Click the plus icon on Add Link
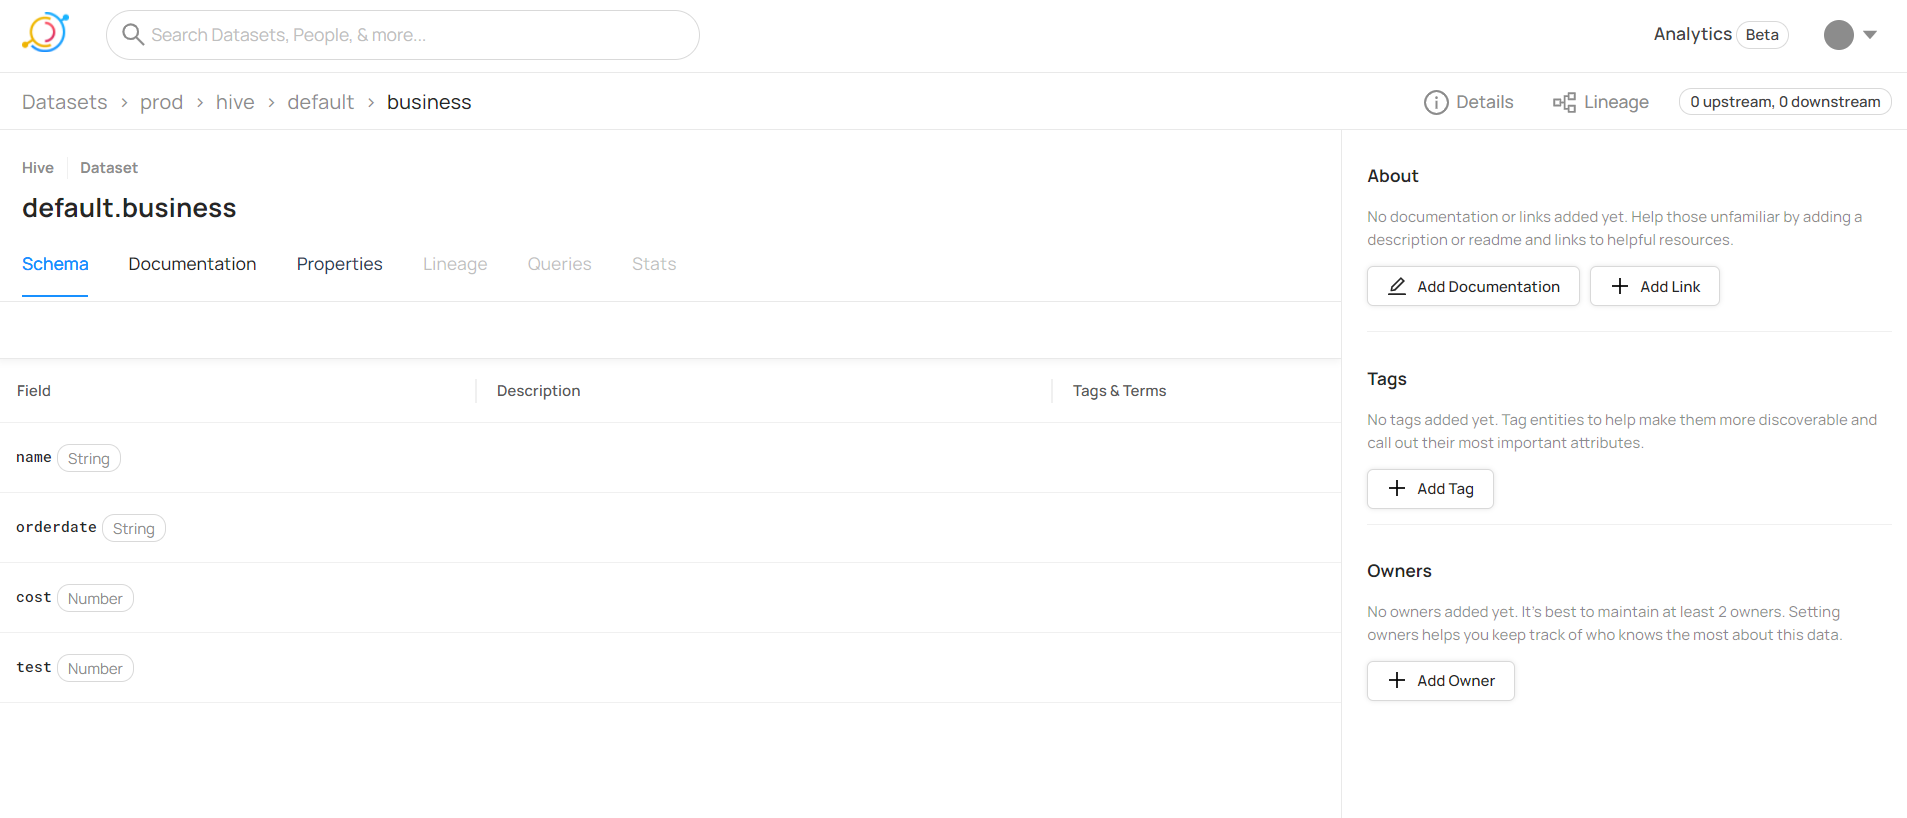 coord(1620,286)
